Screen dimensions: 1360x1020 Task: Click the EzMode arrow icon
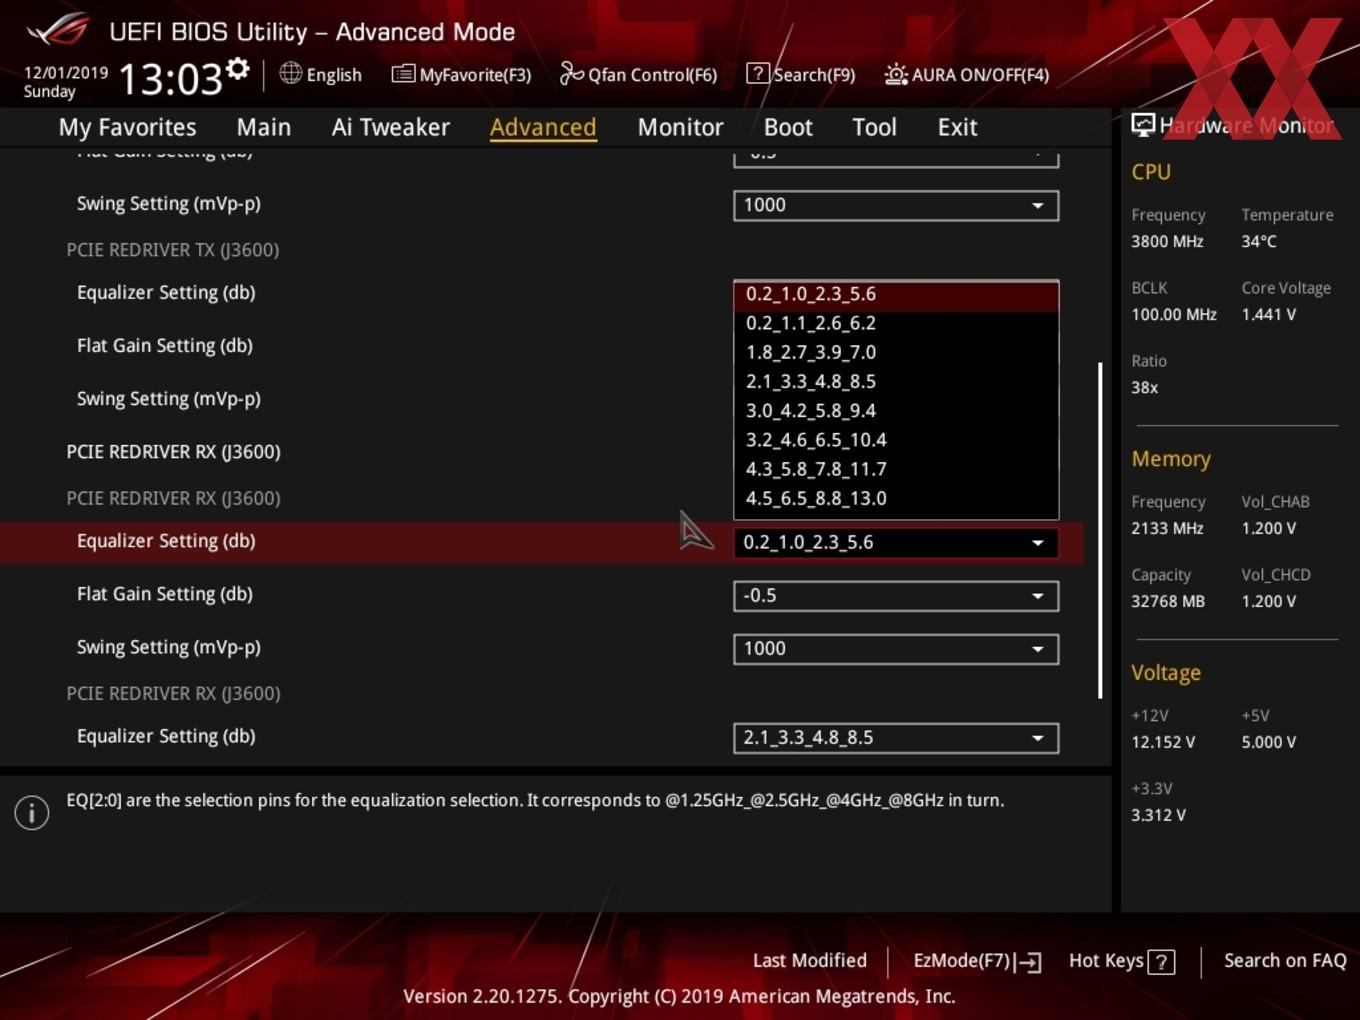[x=1028, y=962]
